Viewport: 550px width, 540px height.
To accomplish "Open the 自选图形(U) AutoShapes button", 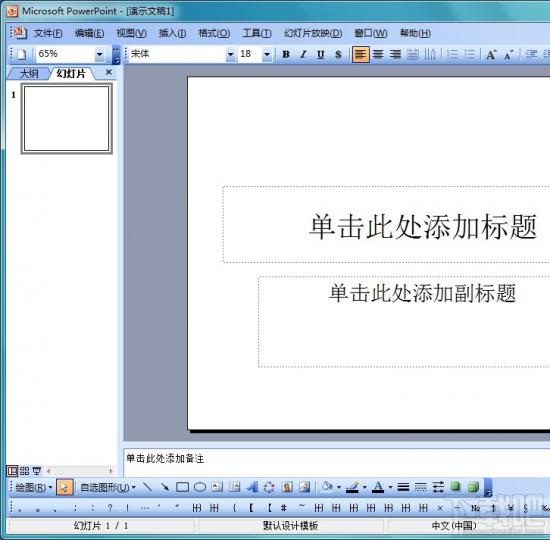I will [x=107, y=487].
